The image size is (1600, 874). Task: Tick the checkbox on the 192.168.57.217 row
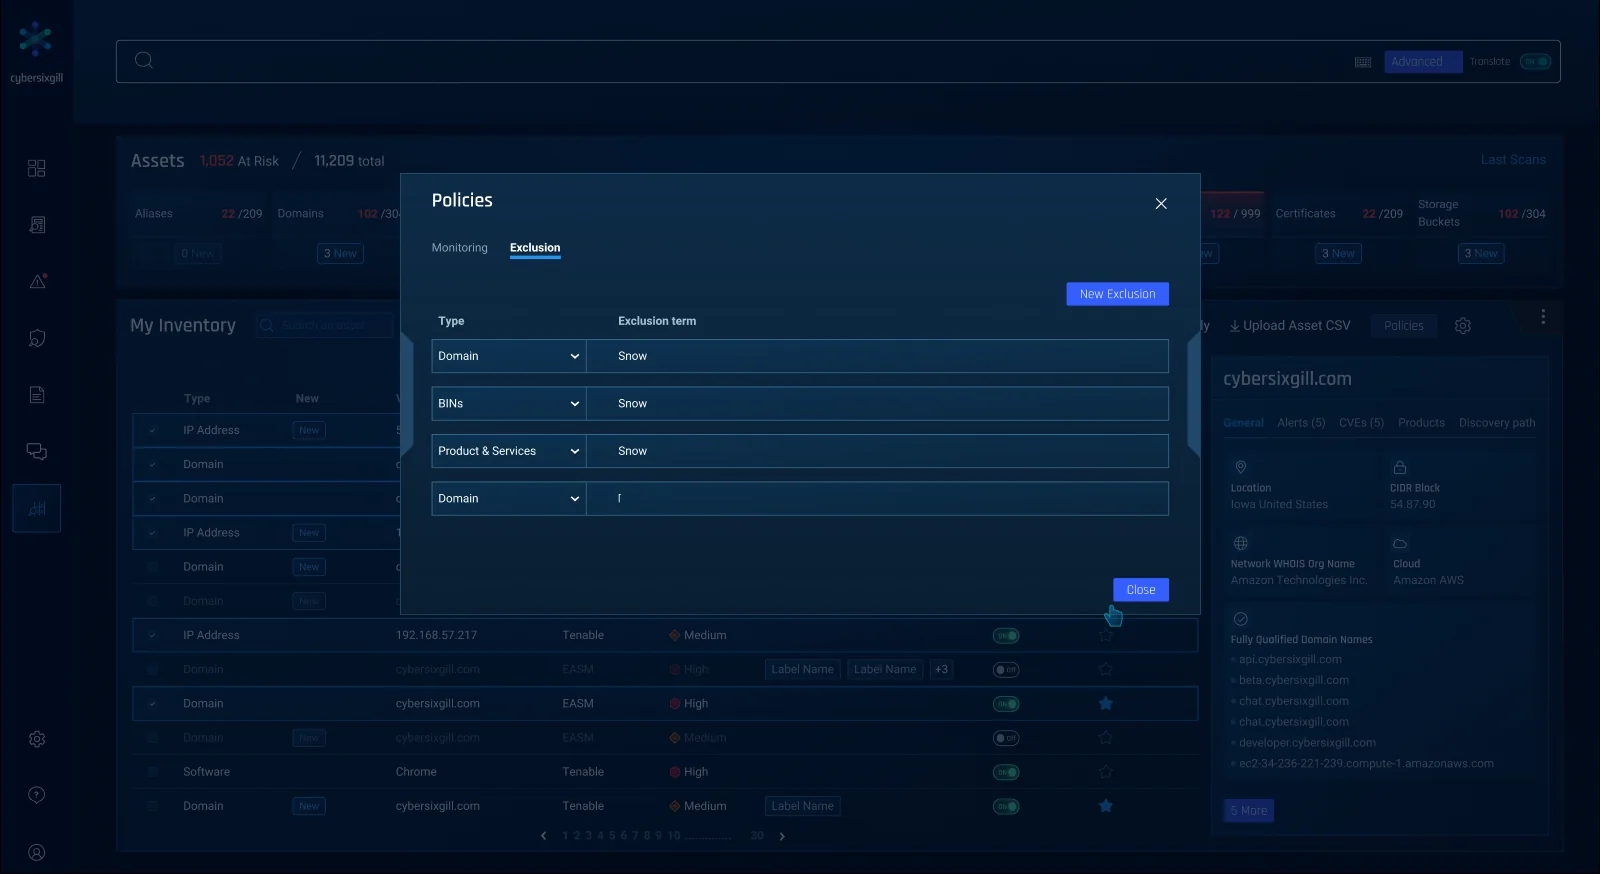tap(153, 635)
